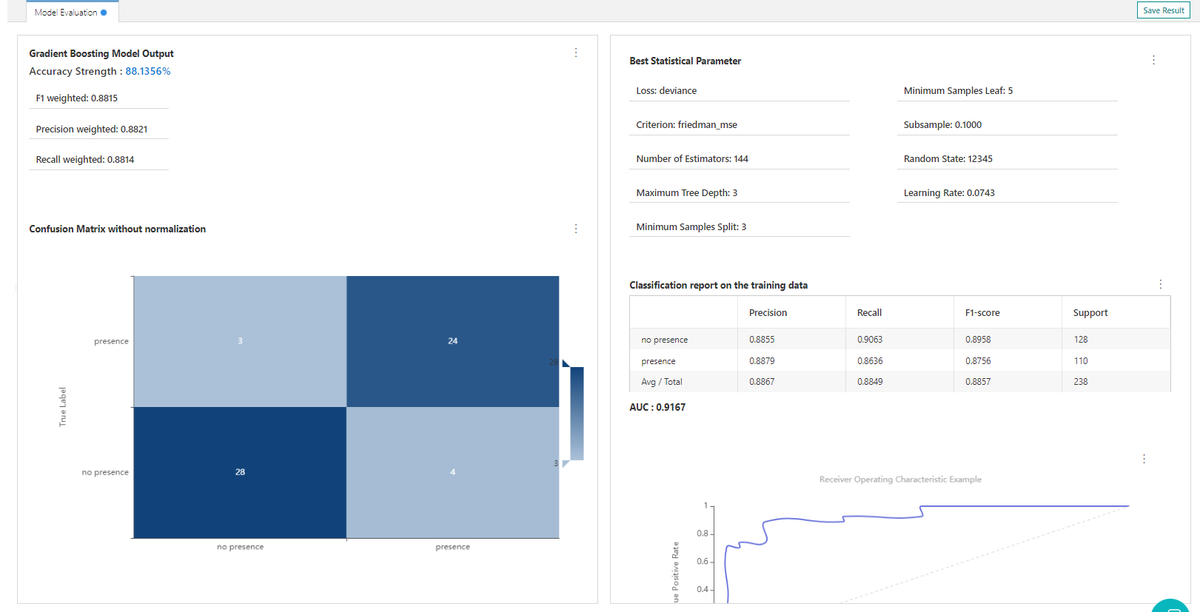Click the accuracy value 88.1356%

coord(148,72)
